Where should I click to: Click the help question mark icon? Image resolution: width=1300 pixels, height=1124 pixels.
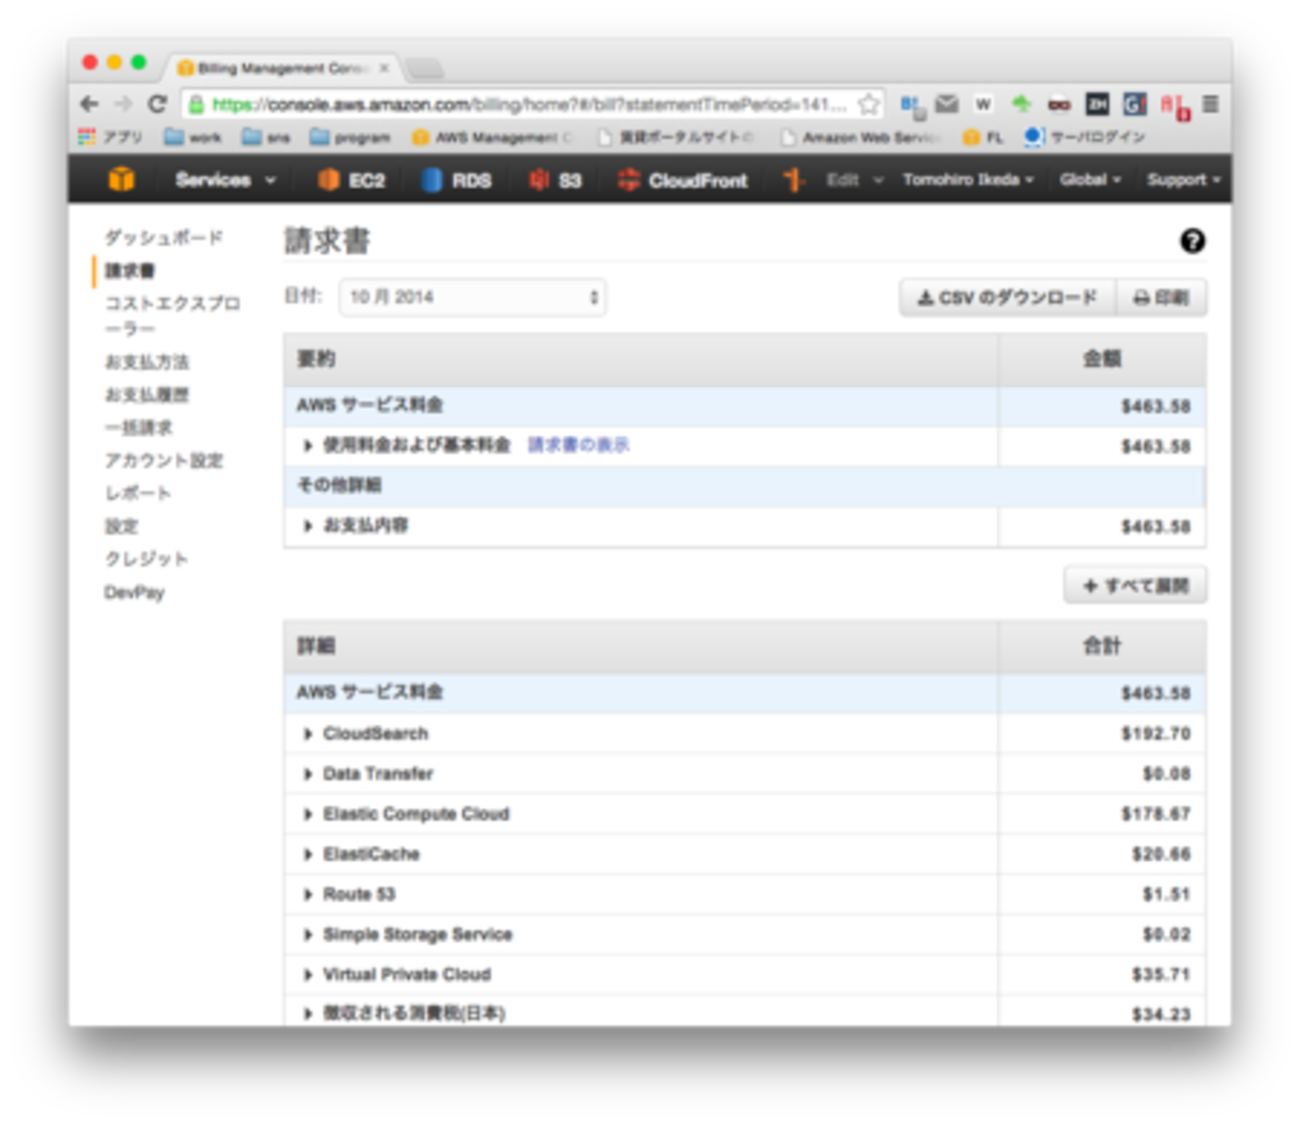[1192, 241]
